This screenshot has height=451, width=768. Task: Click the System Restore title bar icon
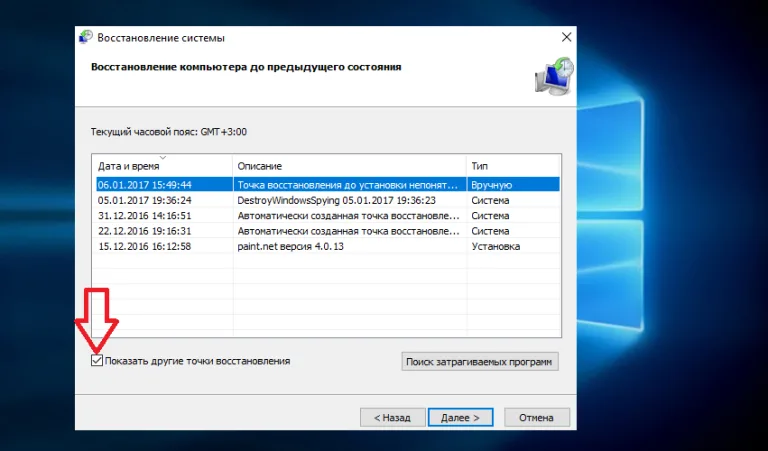point(86,37)
